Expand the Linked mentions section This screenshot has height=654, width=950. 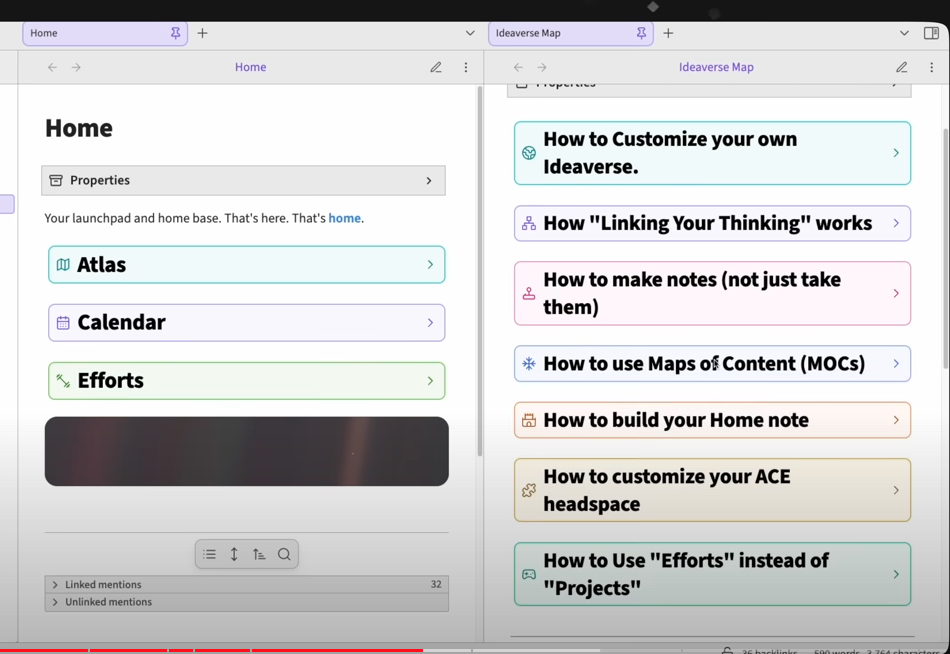tap(55, 584)
